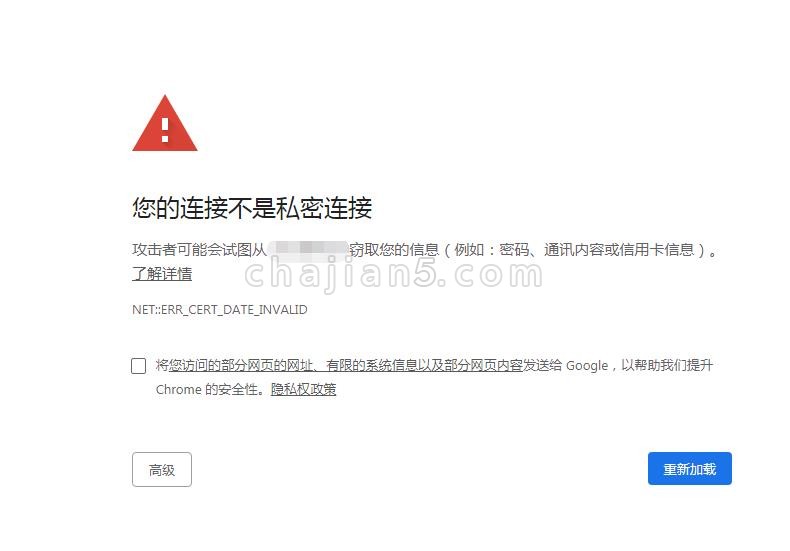This screenshot has height=551, width=790.
Task: Open the 隐私权政策 link
Action: [303, 389]
